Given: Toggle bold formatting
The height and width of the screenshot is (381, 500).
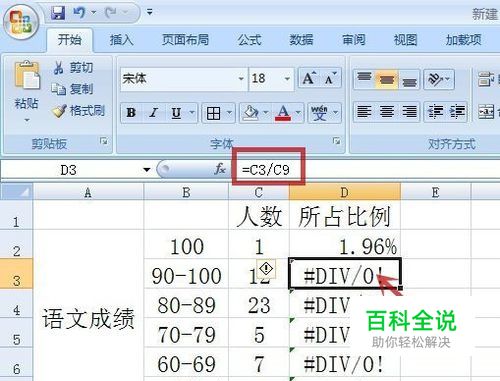Looking at the screenshot, I should (131, 113).
